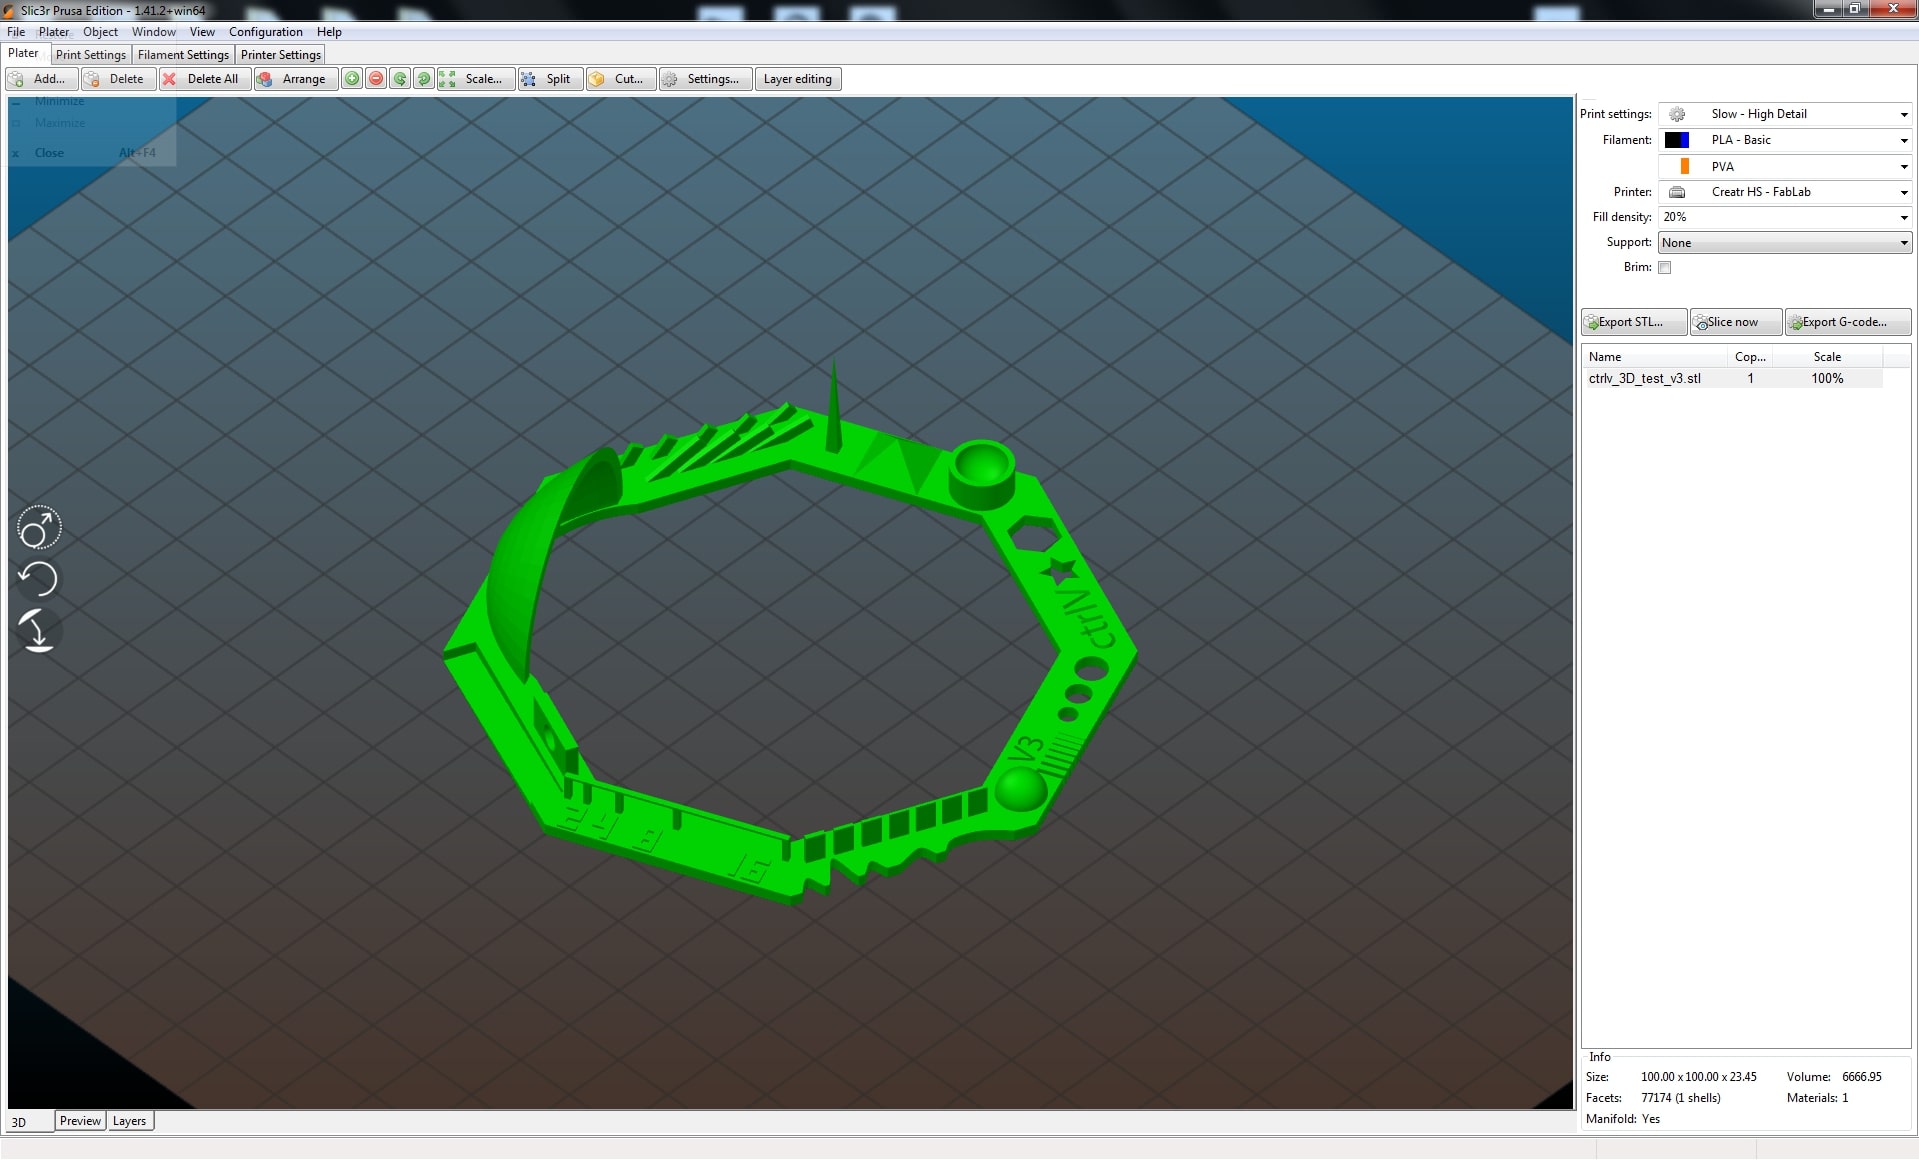Pick the orange PVA filament color swatch
Screen dimensions: 1919x1160
(1684, 166)
